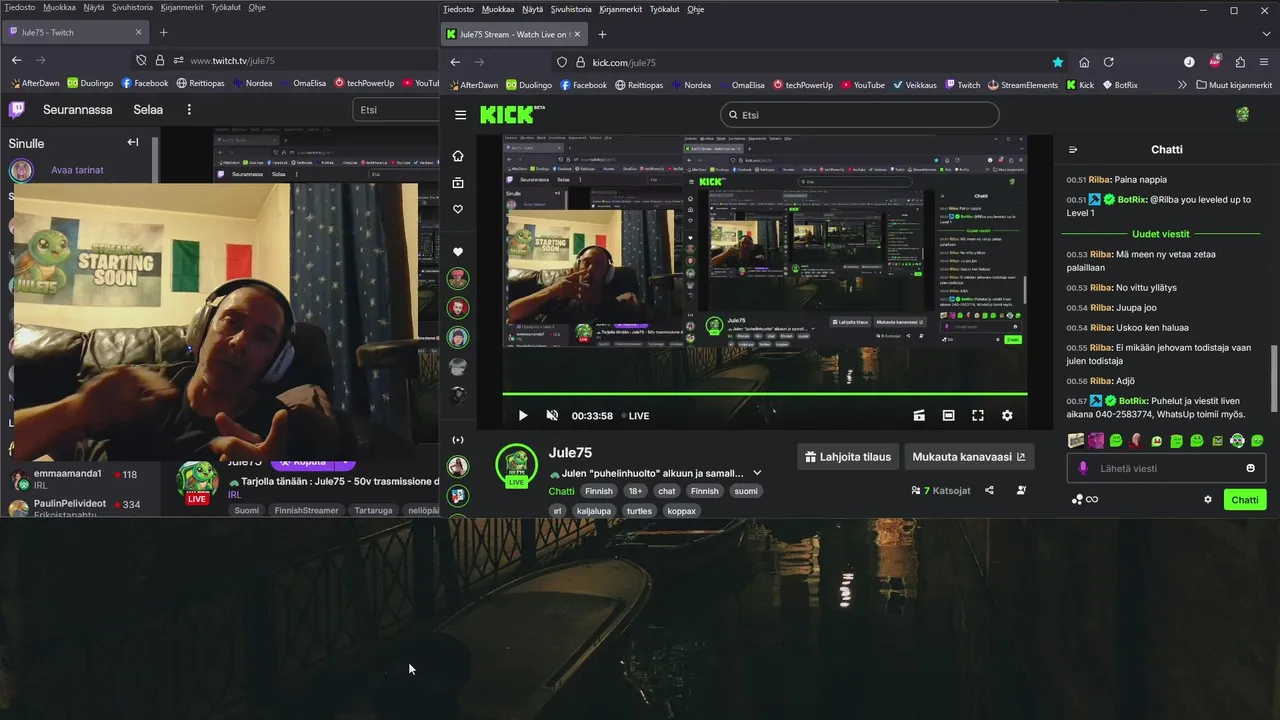Open the Kick hamburger menu
The width and height of the screenshot is (1280, 720).
coord(460,115)
